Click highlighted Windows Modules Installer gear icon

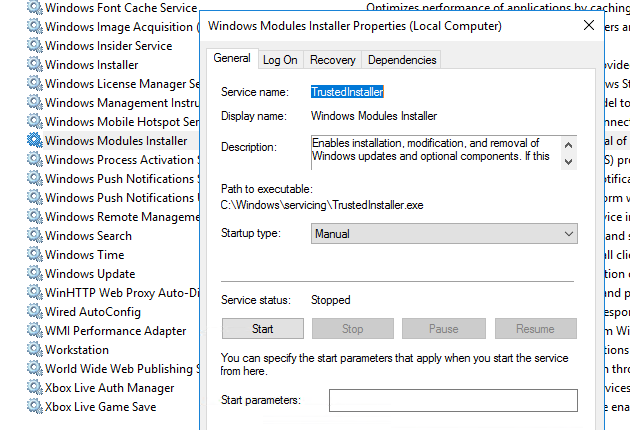(x=35, y=140)
